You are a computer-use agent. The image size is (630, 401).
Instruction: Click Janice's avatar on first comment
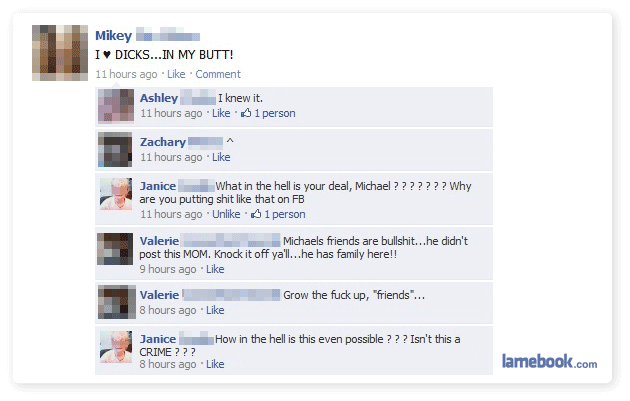tap(116, 194)
